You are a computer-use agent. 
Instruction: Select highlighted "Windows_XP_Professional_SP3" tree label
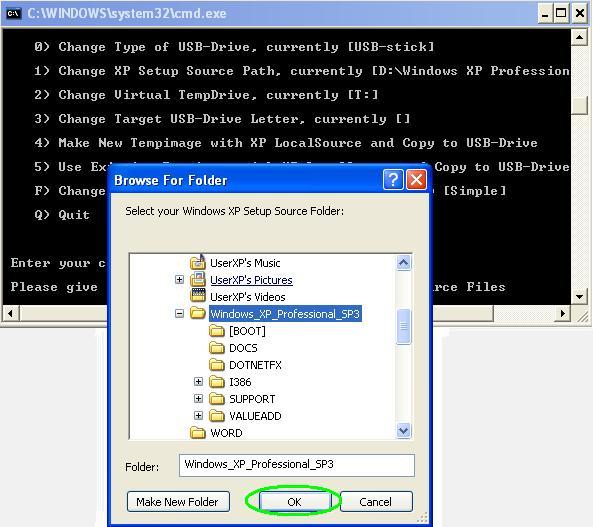coord(285,314)
